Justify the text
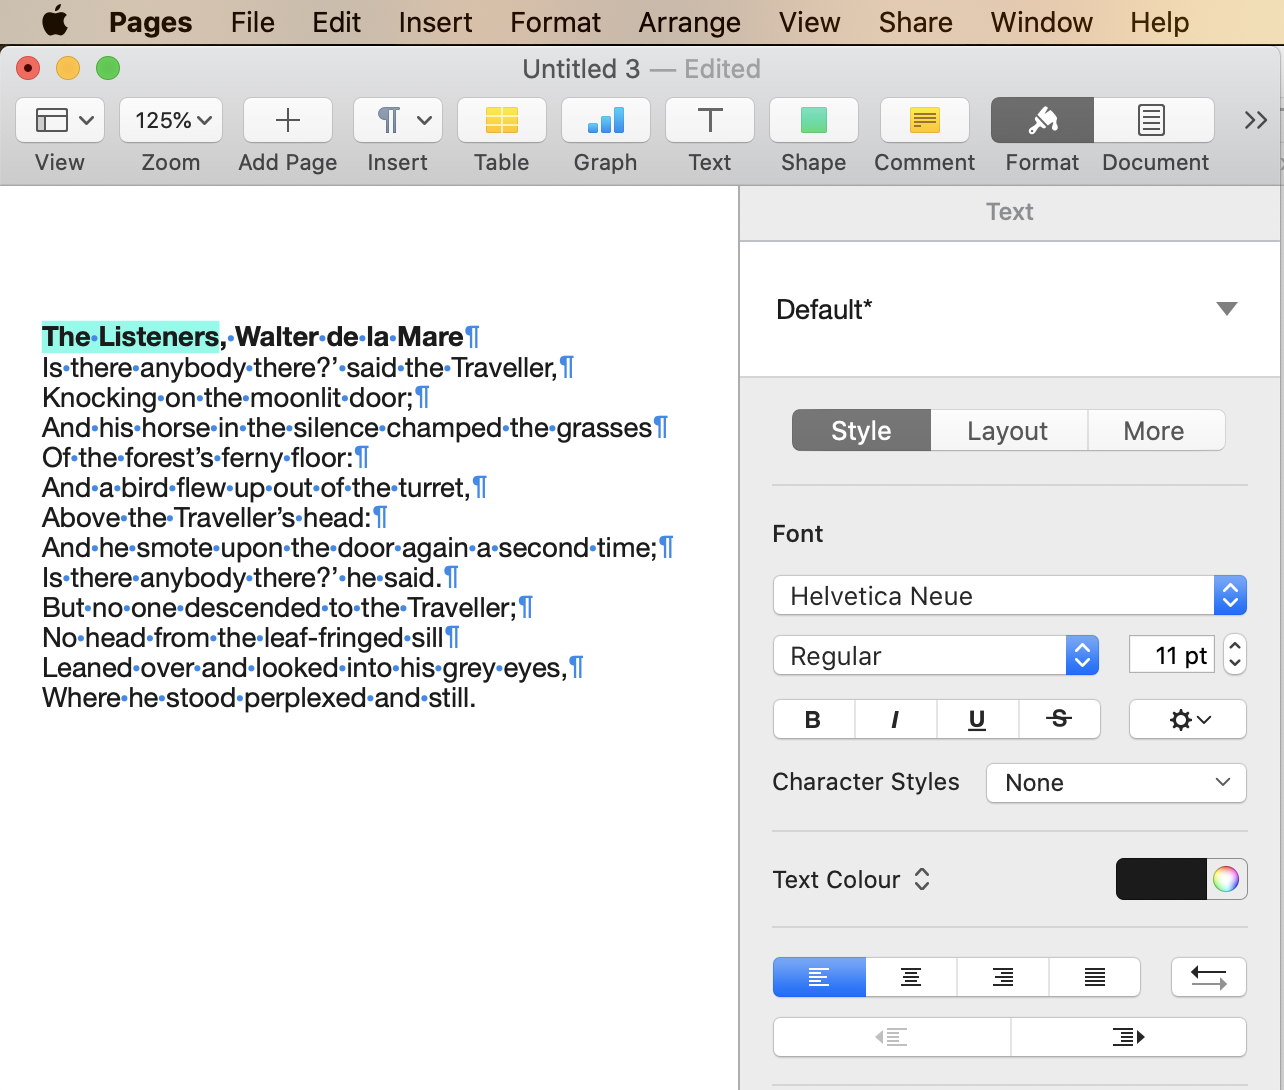 click(x=1095, y=977)
